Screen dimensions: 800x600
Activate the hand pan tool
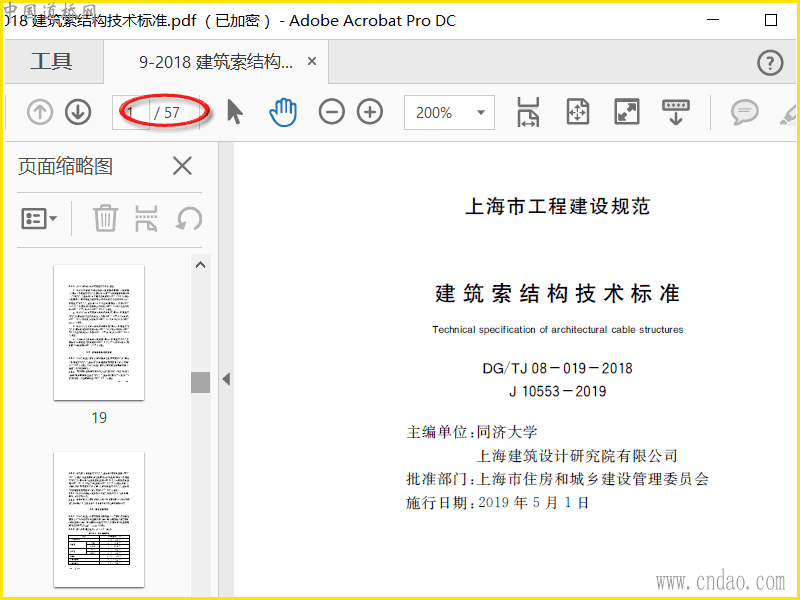(x=283, y=112)
